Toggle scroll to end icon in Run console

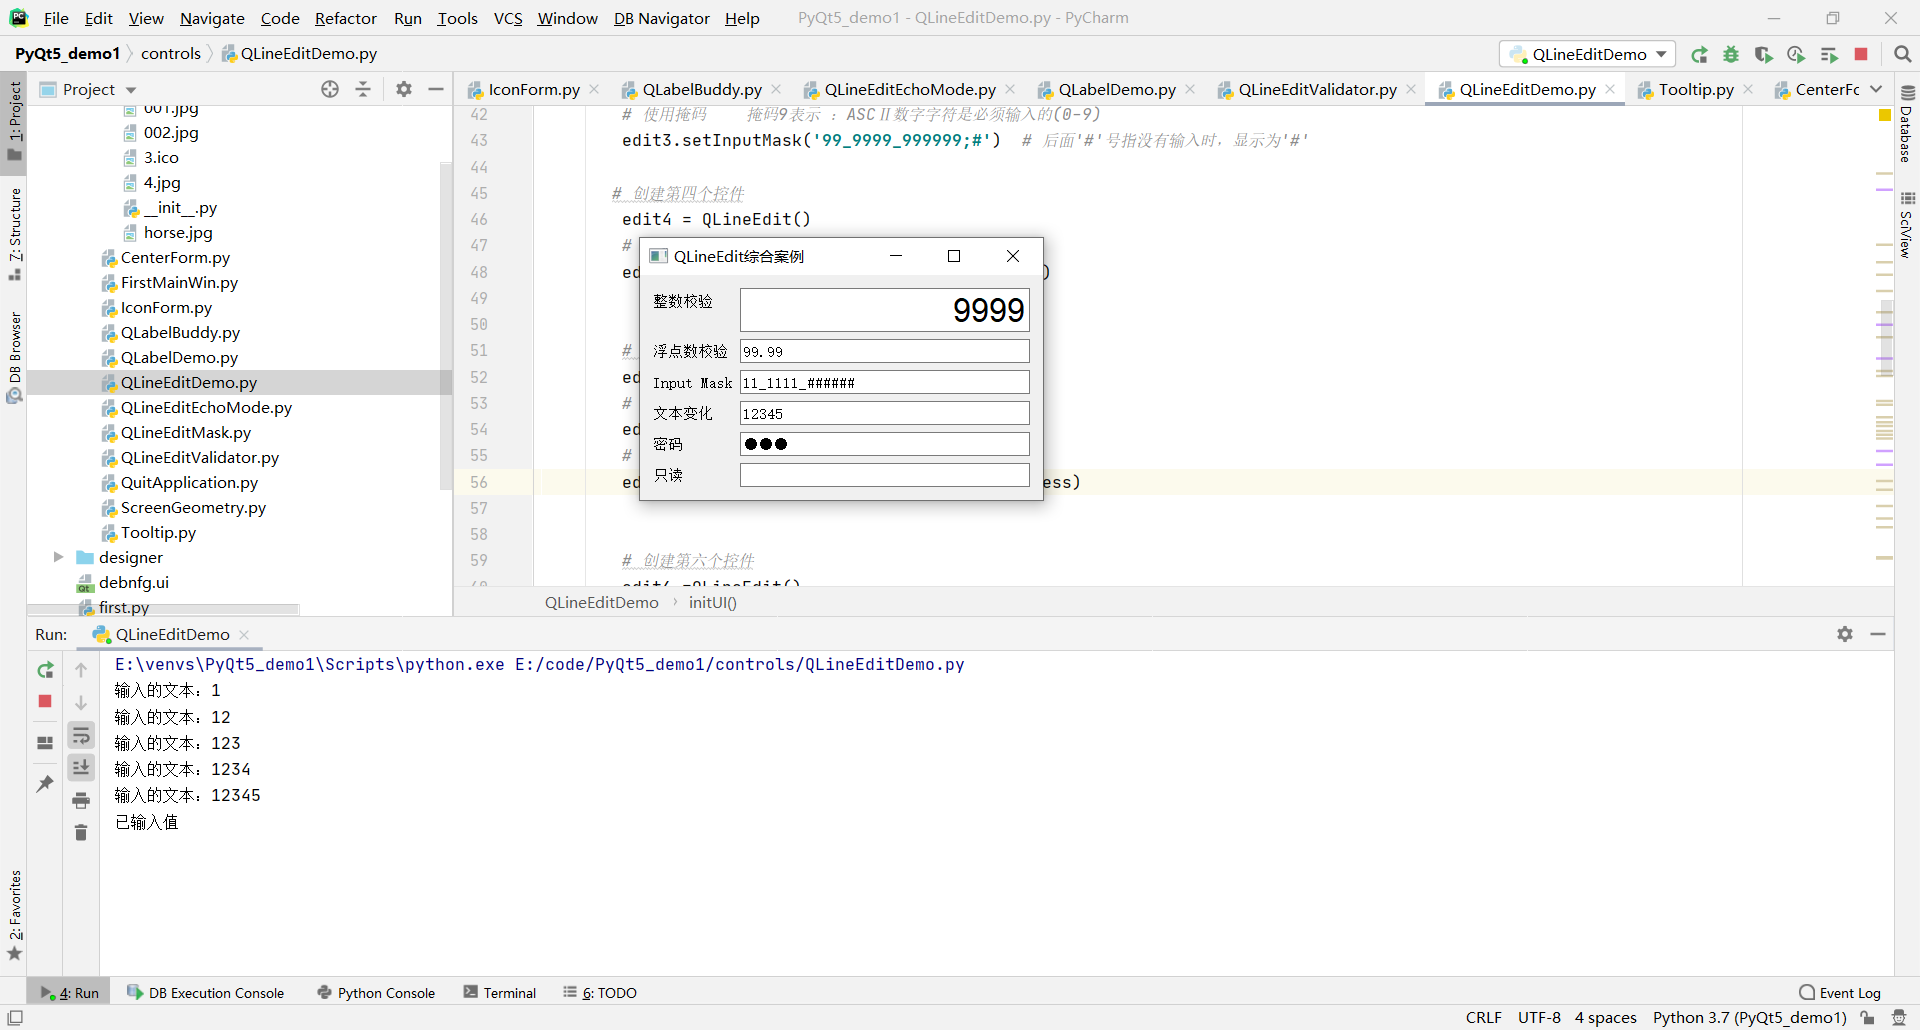pos(81,767)
